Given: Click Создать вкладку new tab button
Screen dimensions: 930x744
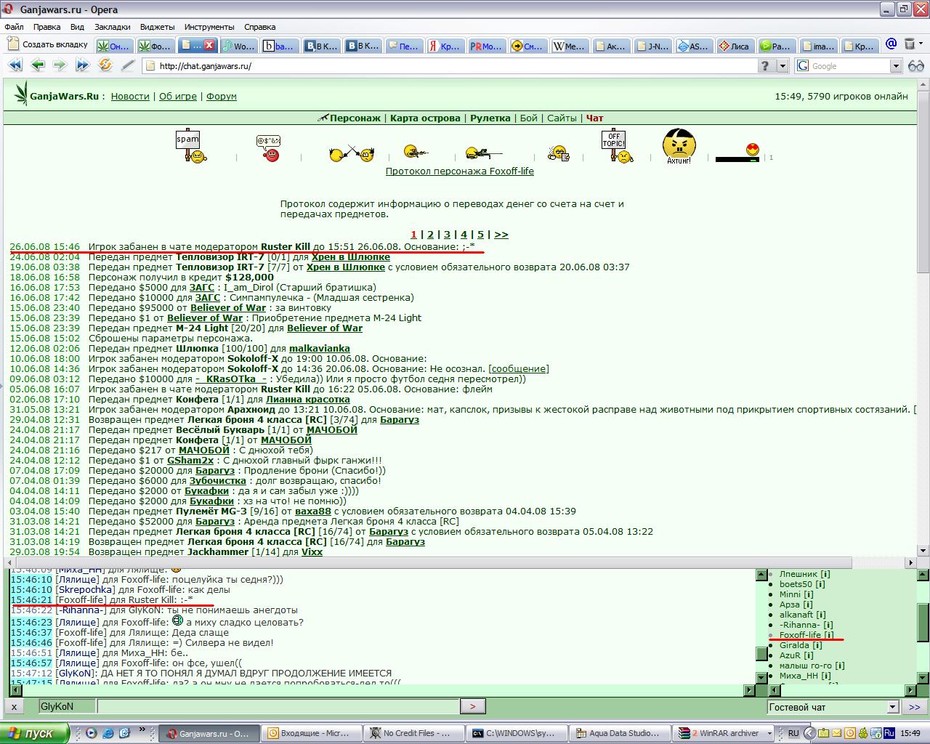Looking at the screenshot, I should [47, 44].
